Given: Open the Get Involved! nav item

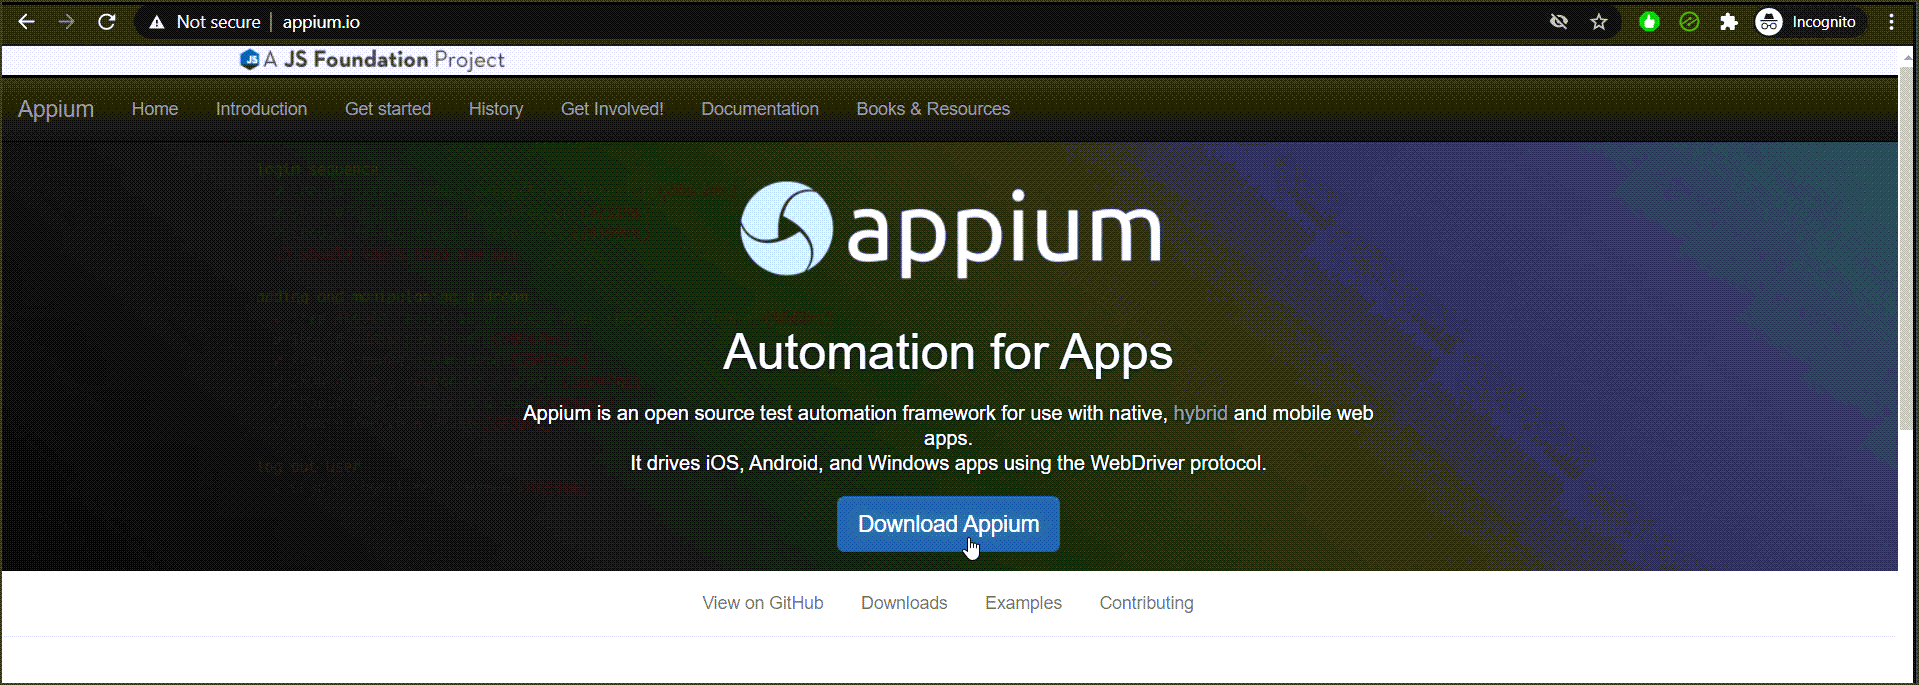Looking at the screenshot, I should (x=612, y=109).
